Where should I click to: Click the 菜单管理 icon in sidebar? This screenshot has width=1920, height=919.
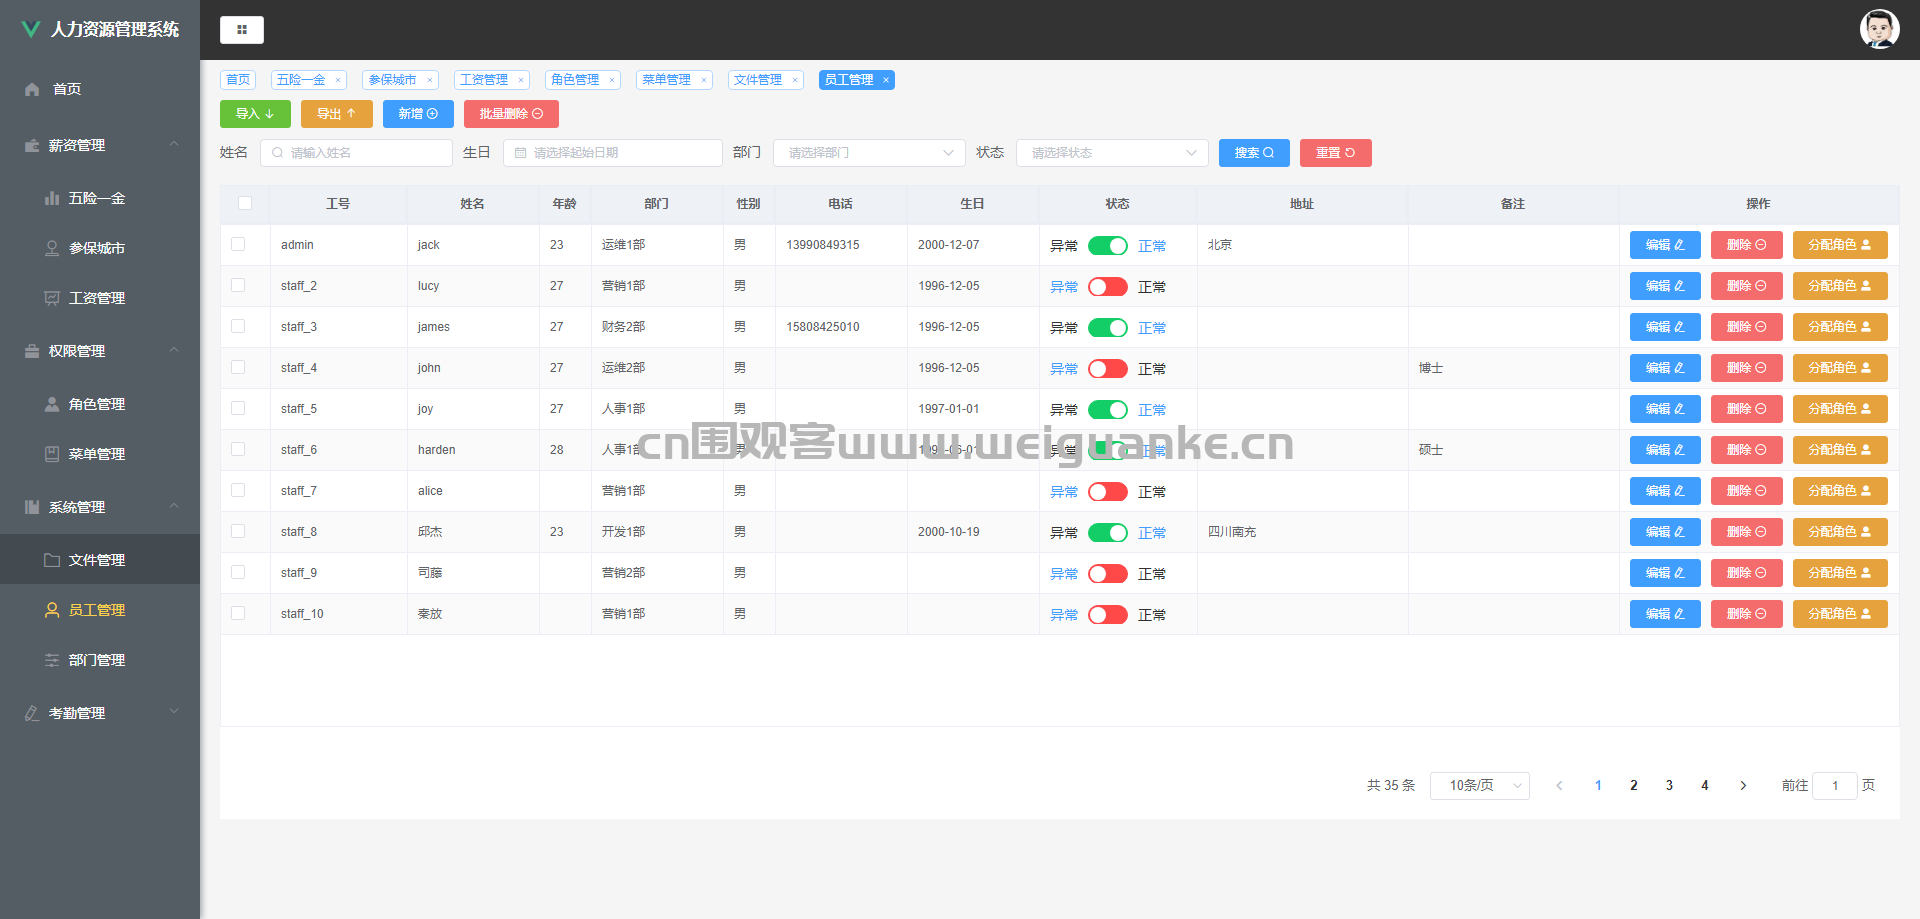[x=52, y=454]
